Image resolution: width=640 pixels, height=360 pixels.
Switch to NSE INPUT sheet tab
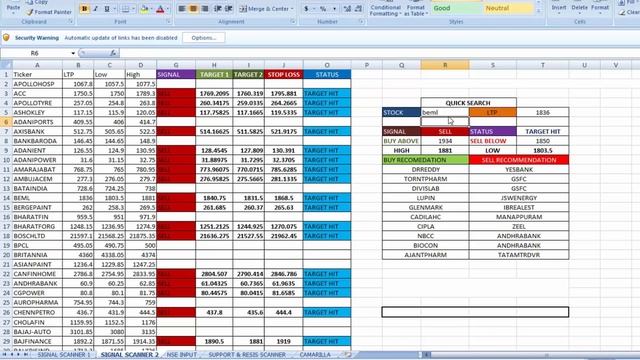(x=182, y=355)
